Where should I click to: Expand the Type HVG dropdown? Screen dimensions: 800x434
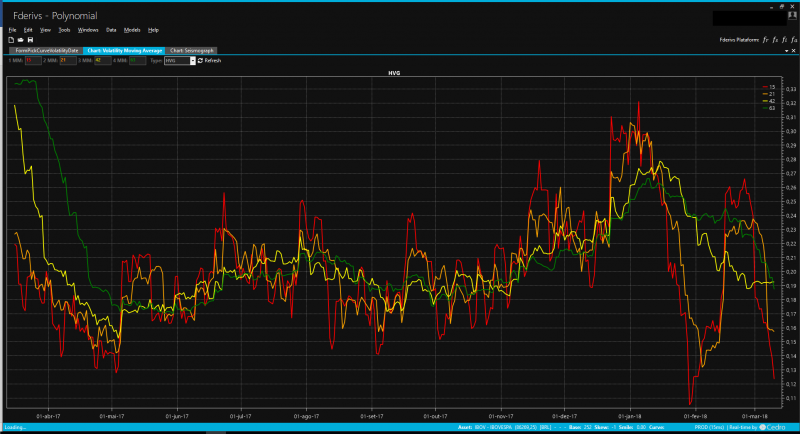[x=192, y=61]
